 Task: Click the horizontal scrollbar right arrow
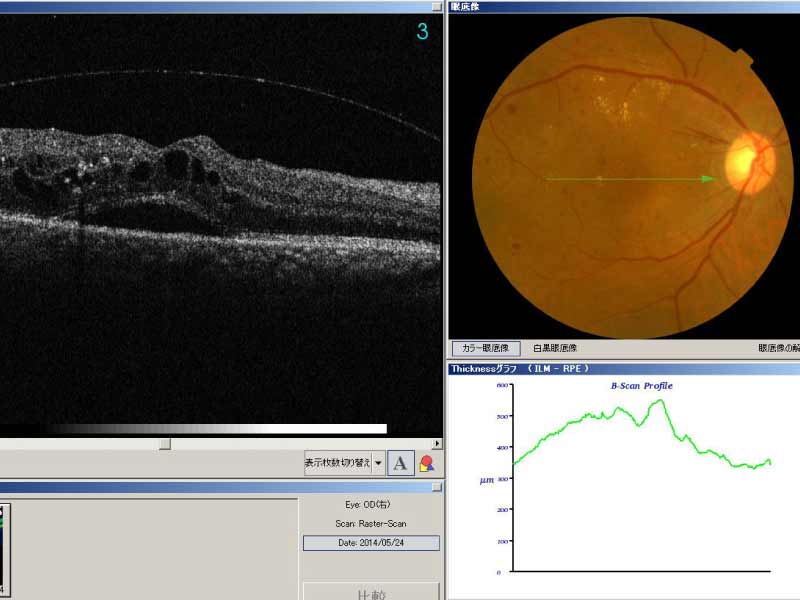coord(436,443)
